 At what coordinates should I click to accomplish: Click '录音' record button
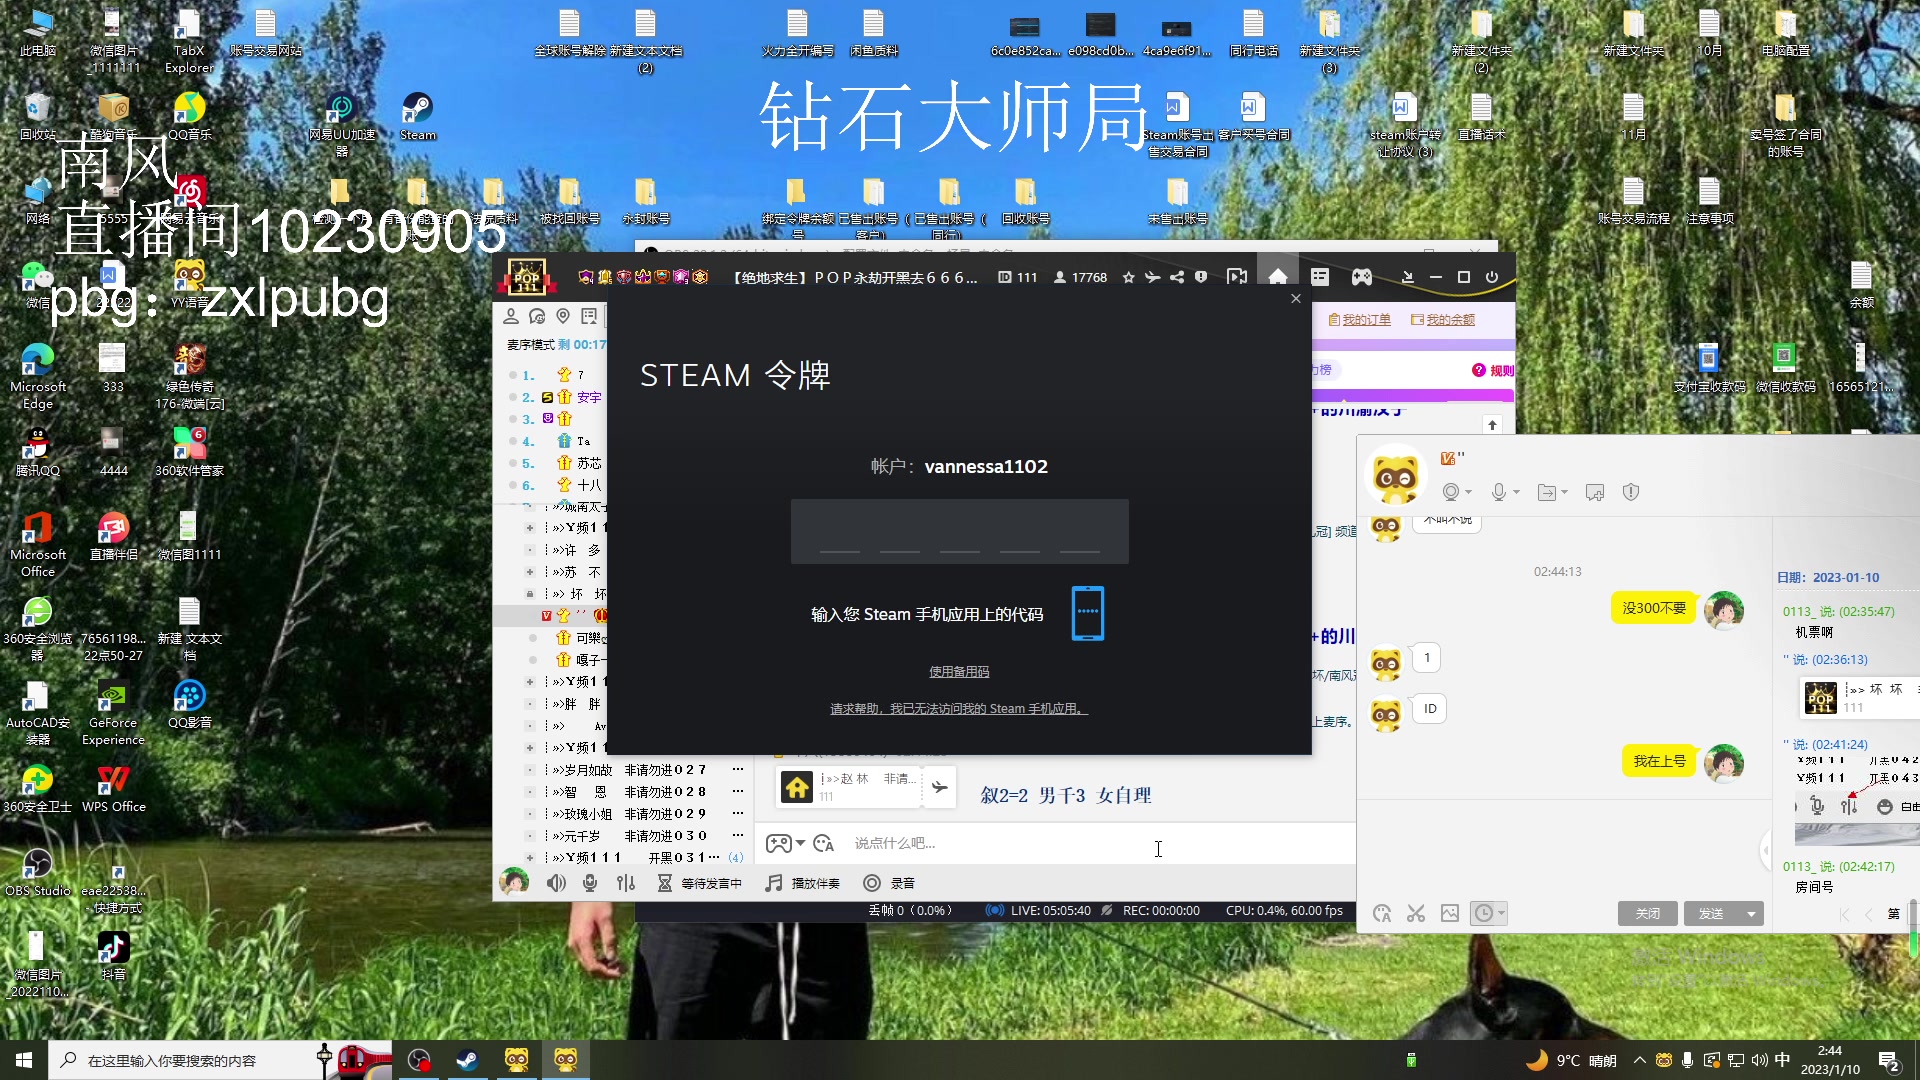point(889,883)
